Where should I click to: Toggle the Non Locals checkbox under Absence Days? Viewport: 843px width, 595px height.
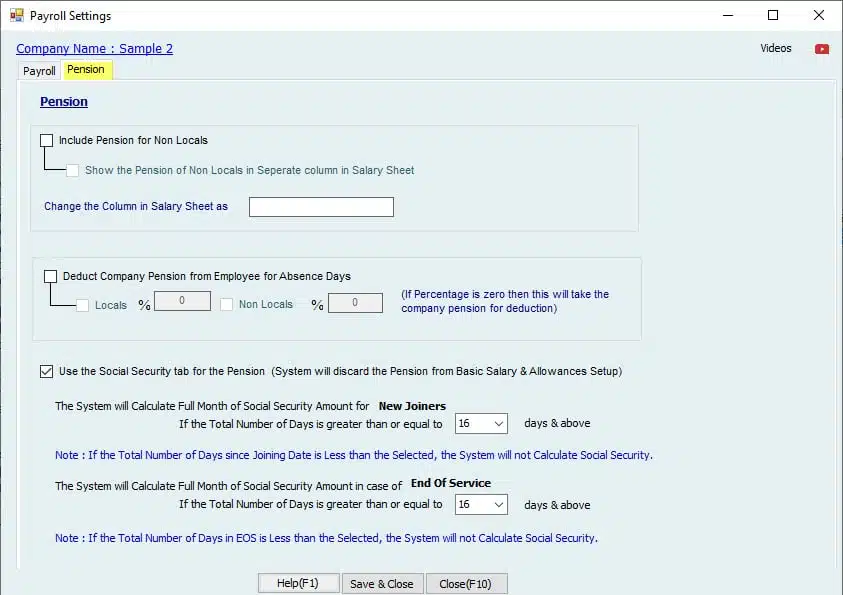point(226,304)
